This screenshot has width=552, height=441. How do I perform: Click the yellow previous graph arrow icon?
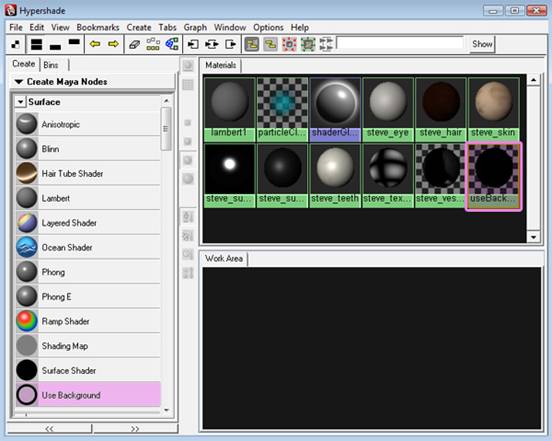coord(95,44)
